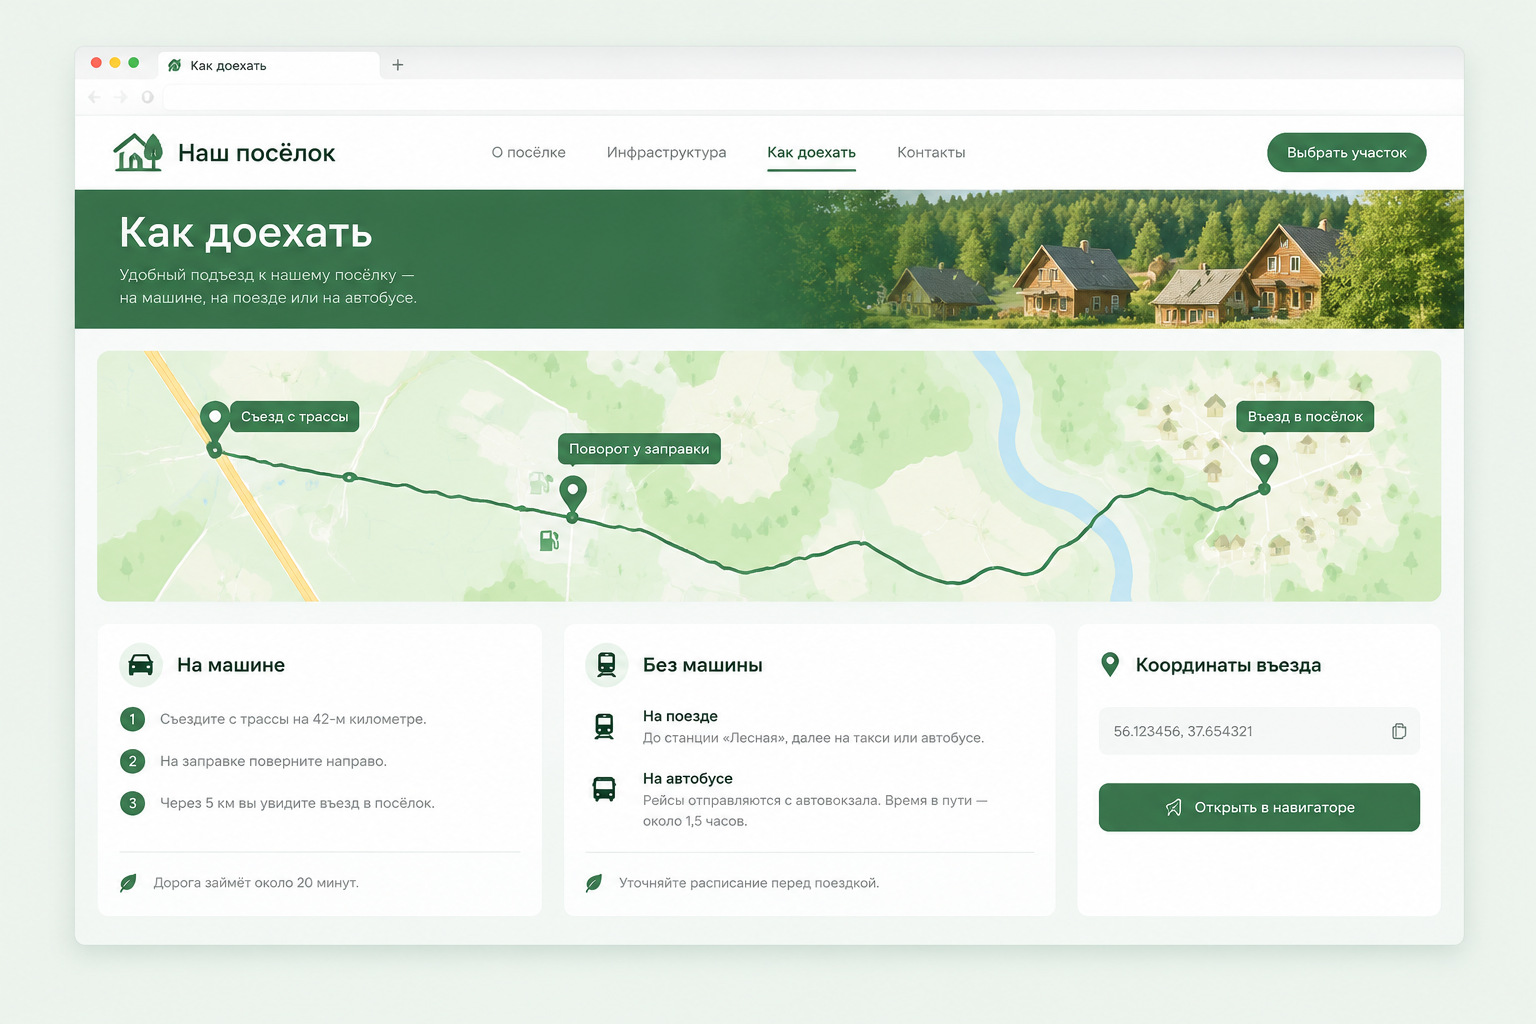
Task: Select the Въезд в посёлок map pin
Action: [x=1264, y=464]
